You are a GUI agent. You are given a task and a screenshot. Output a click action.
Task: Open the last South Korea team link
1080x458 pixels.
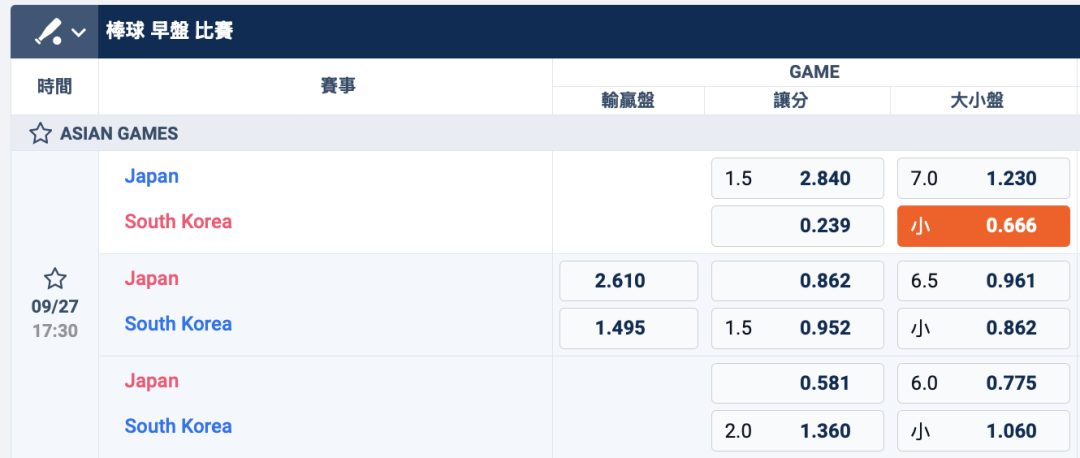click(x=178, y=426)
